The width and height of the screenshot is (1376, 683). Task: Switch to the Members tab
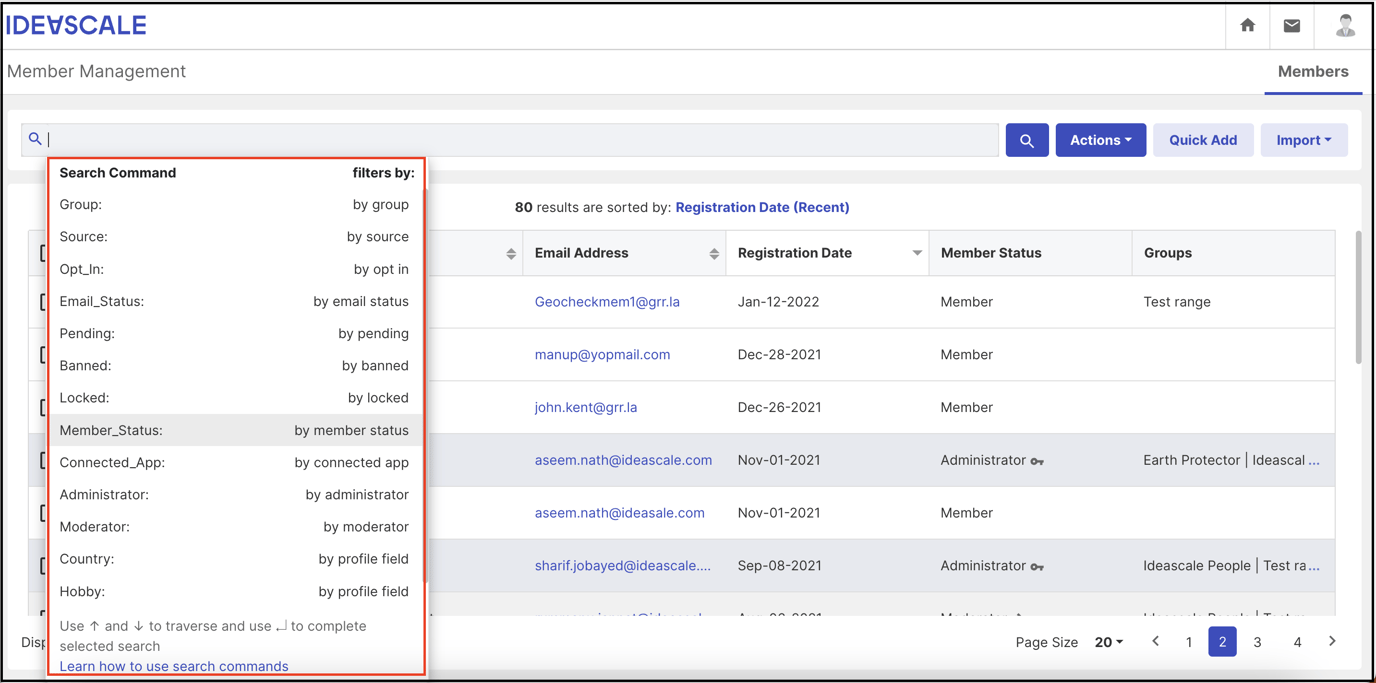1312,71
